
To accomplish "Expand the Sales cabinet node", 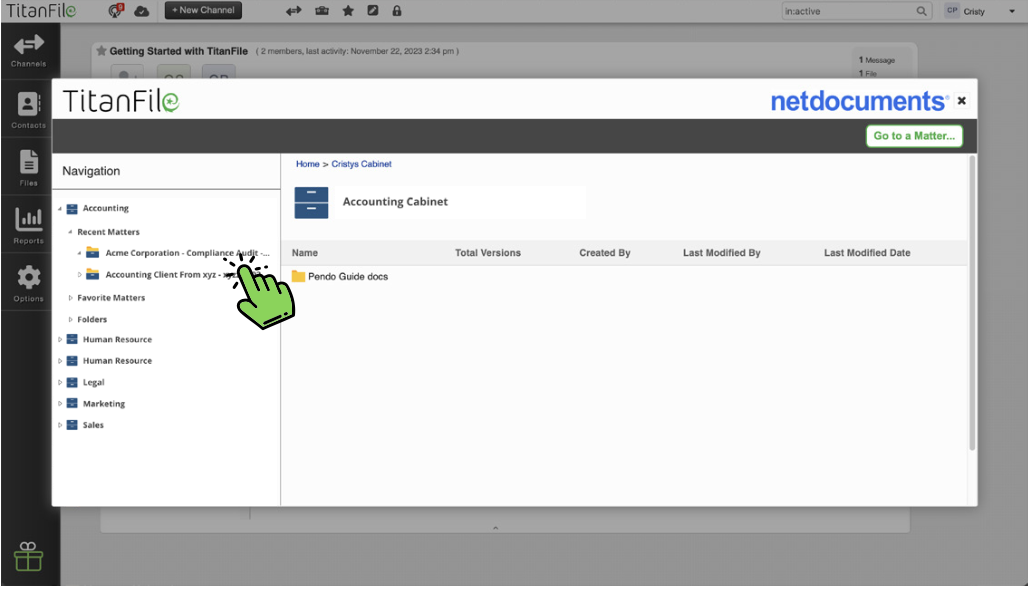I will point(60,425).
